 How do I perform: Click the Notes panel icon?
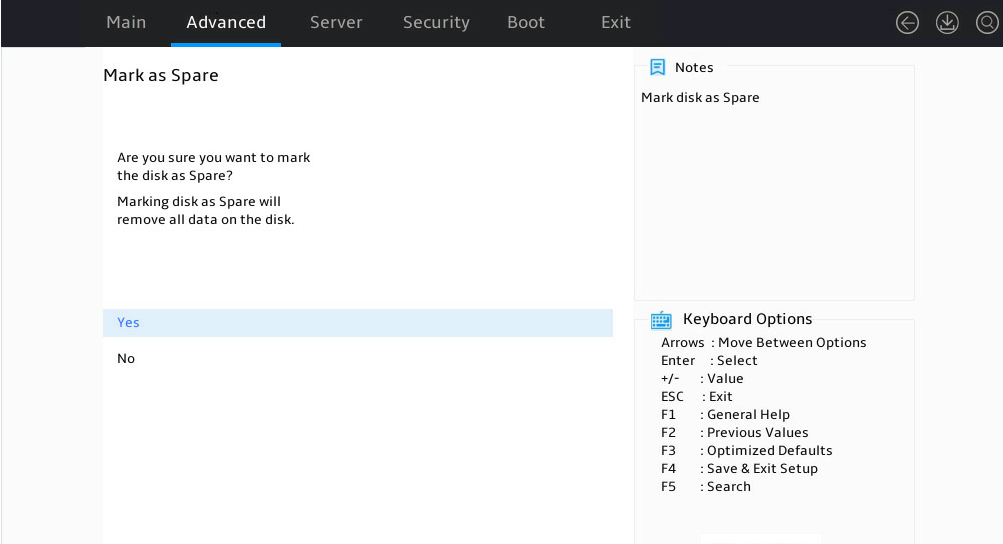[658, 67]
